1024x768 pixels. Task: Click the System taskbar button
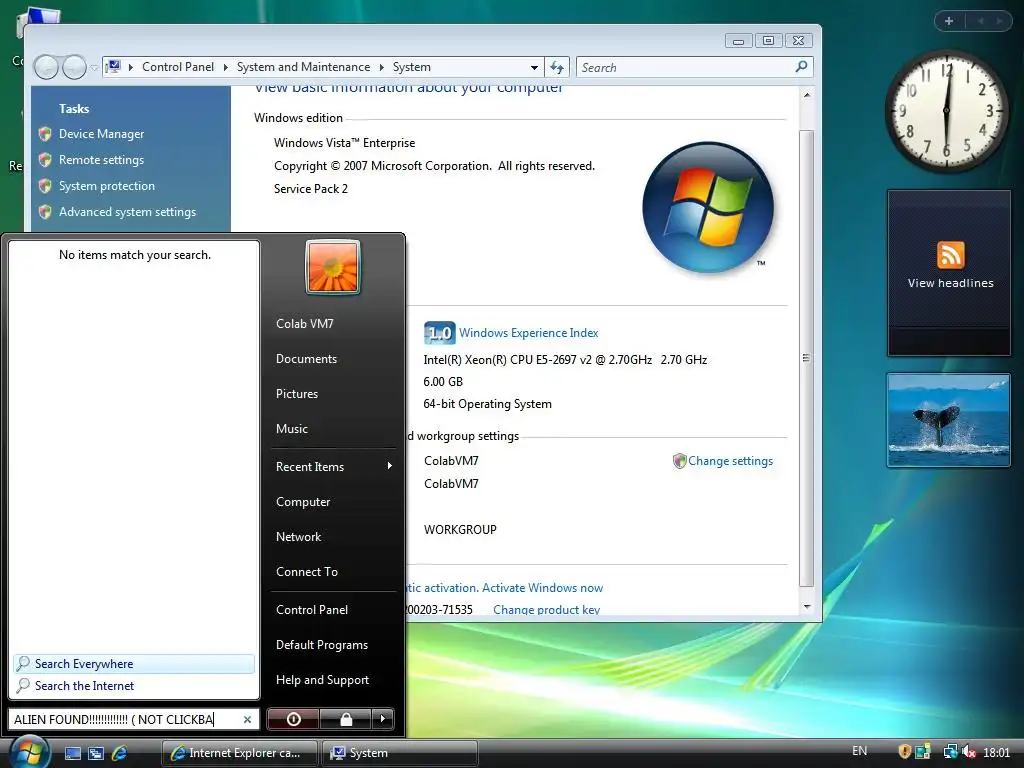[400, 753]
